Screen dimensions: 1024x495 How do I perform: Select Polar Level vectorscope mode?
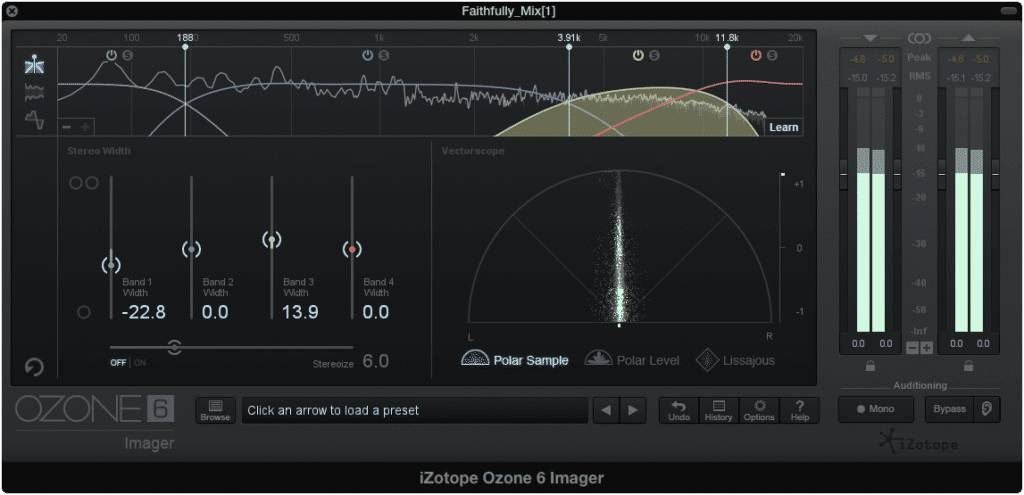632,360
